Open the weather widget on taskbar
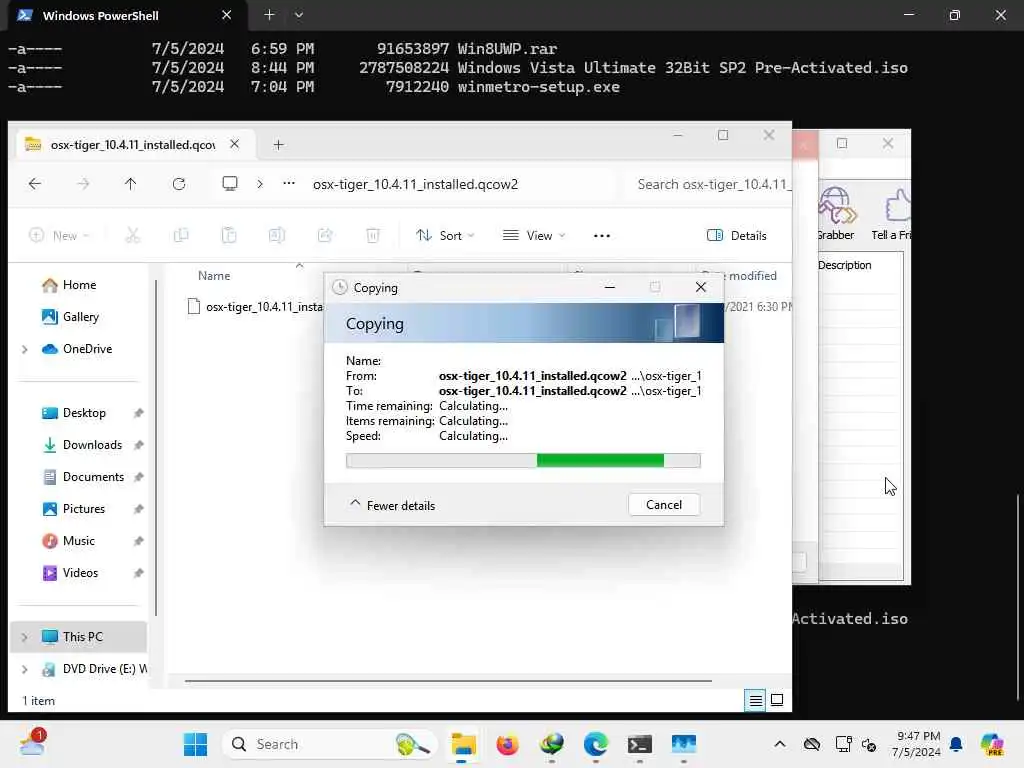Image resolution: width=1024 pixels, height=768 pixels. click(x=32, y=744)
